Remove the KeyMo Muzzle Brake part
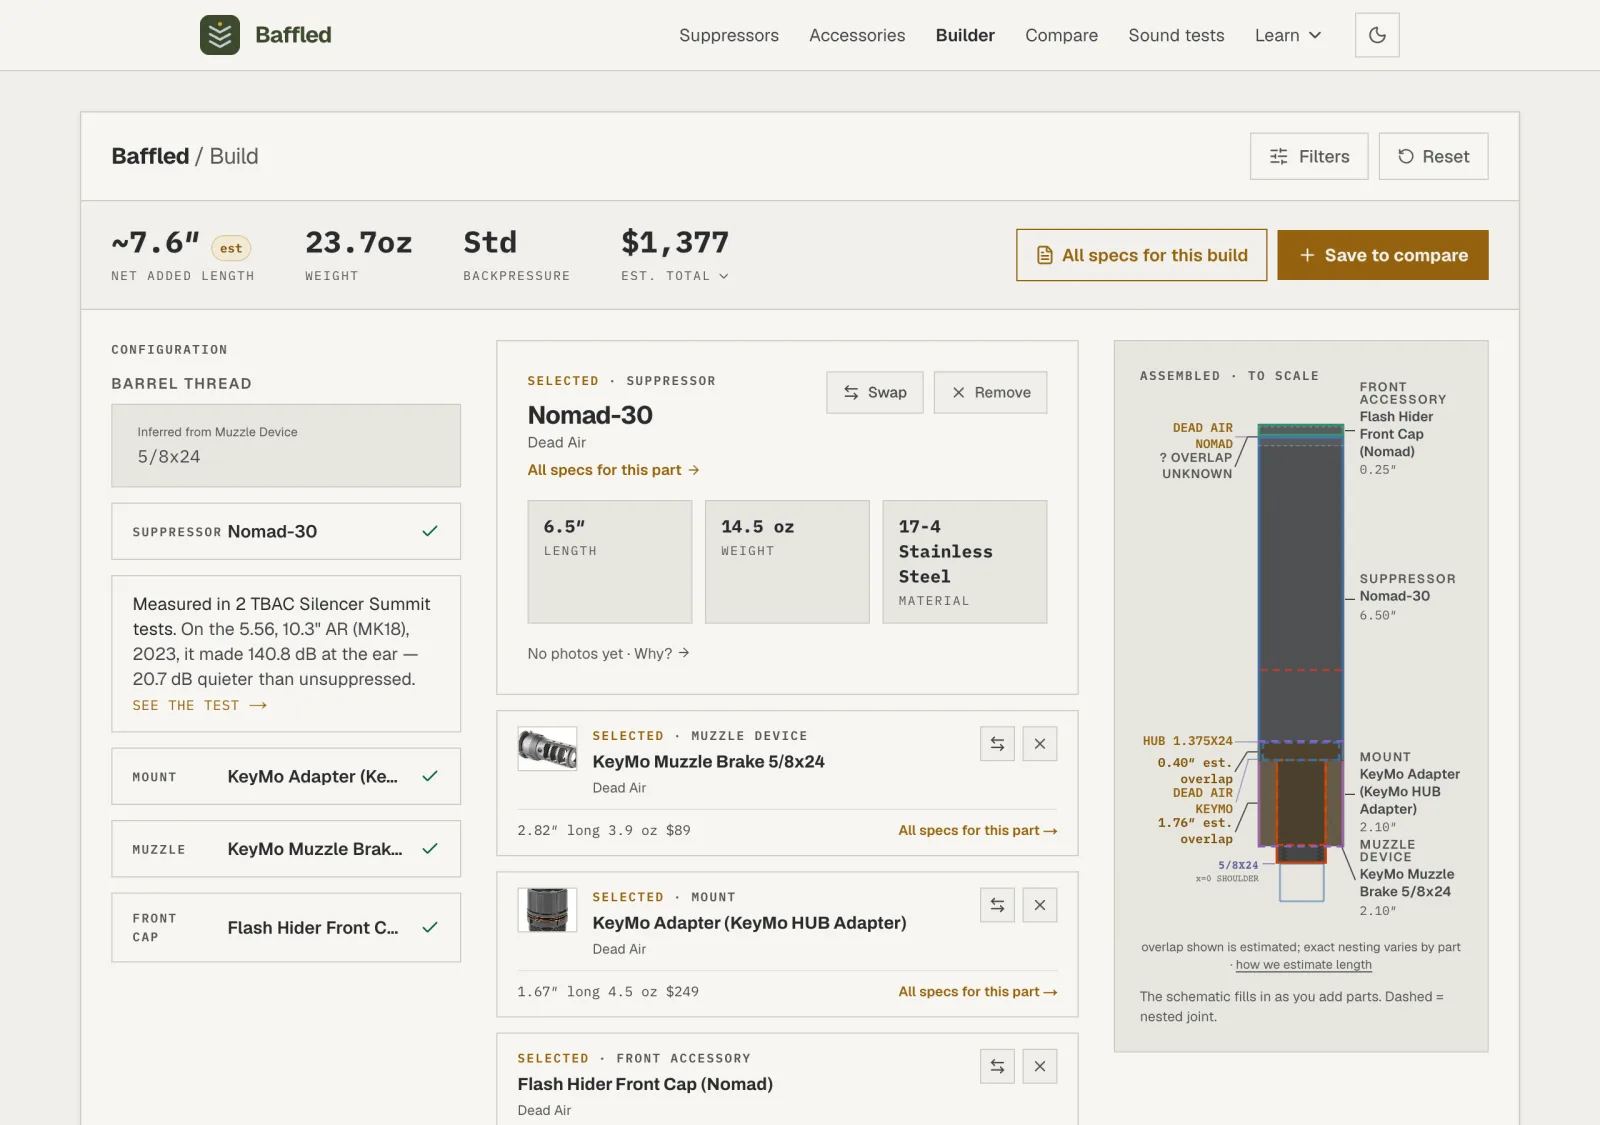This screenshot has width=1600, height=1125. coord(1040,743)
